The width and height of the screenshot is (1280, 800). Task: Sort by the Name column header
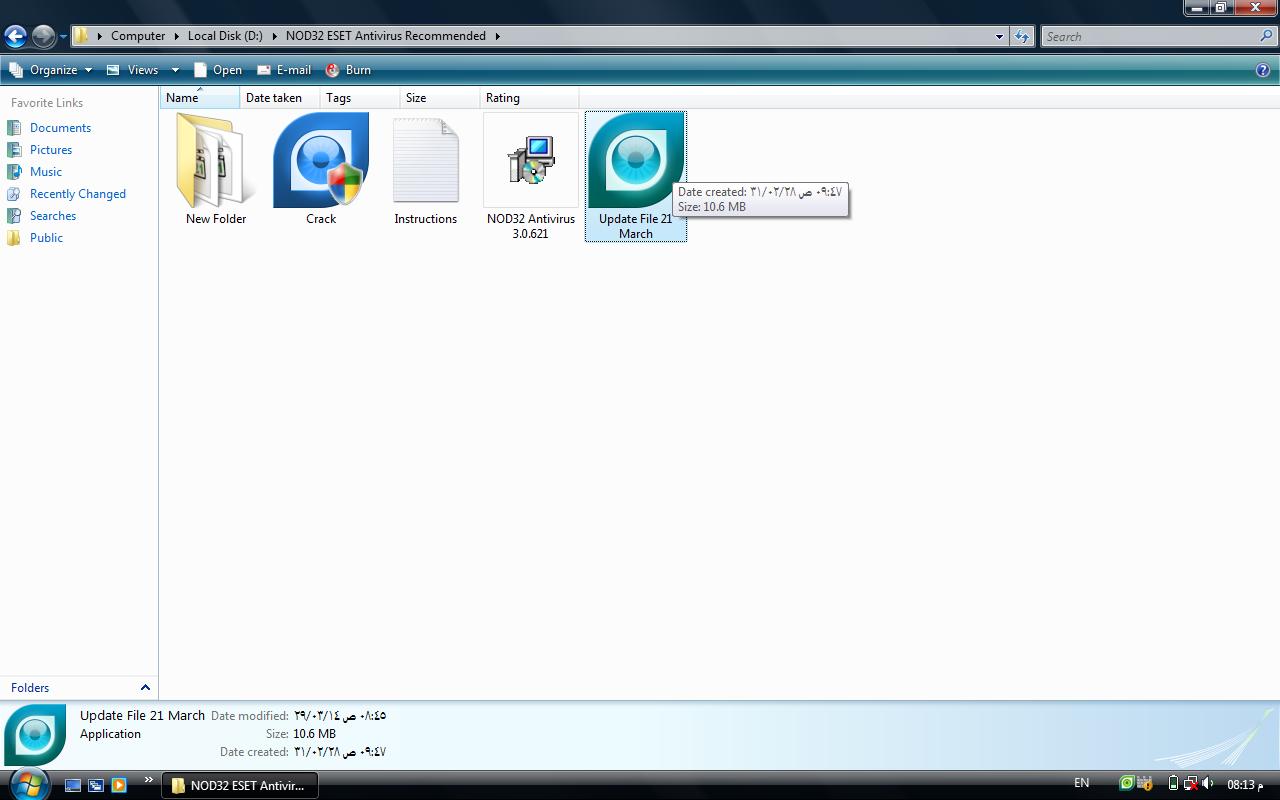click(x=200, y=98)
